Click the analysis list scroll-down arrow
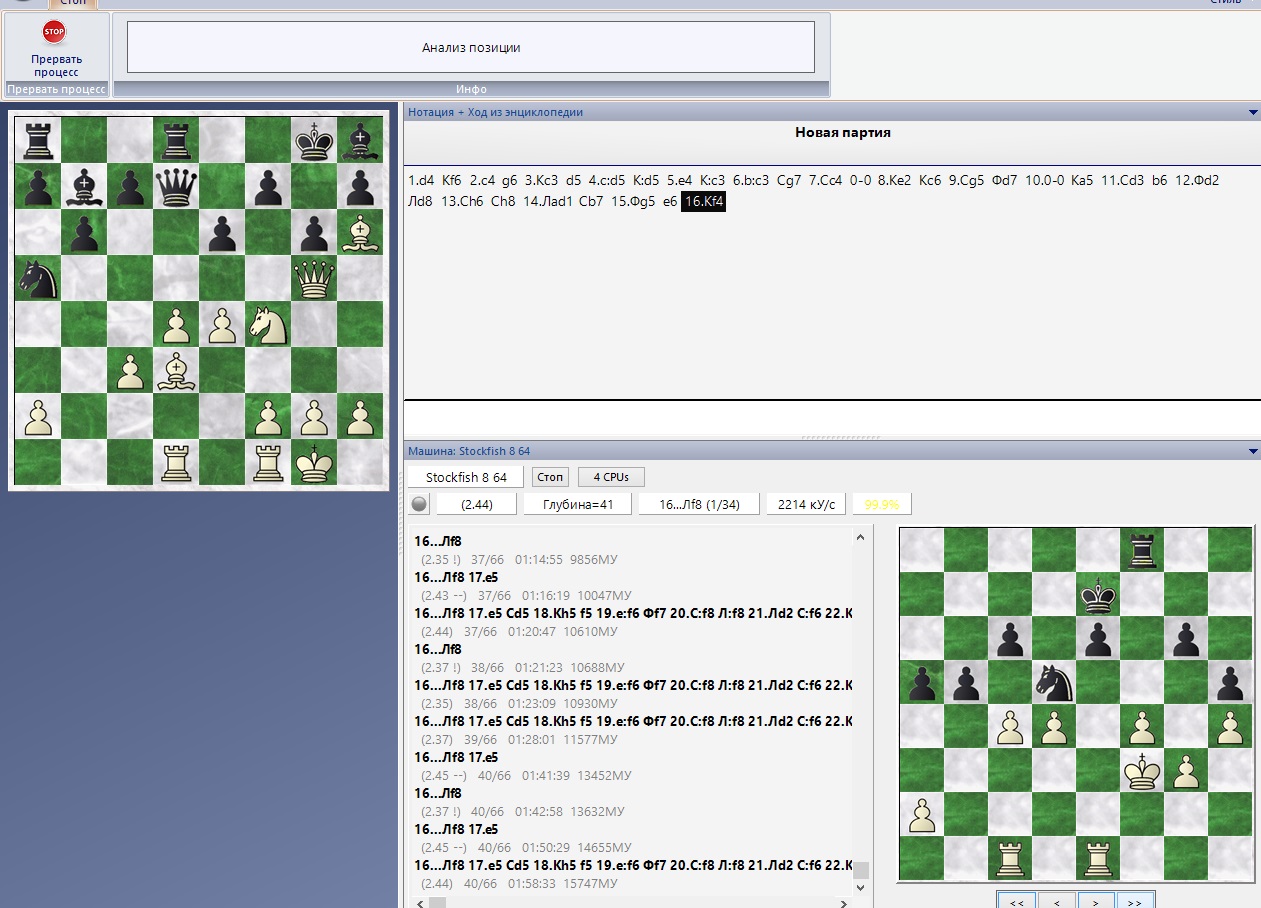 [860, 887]
